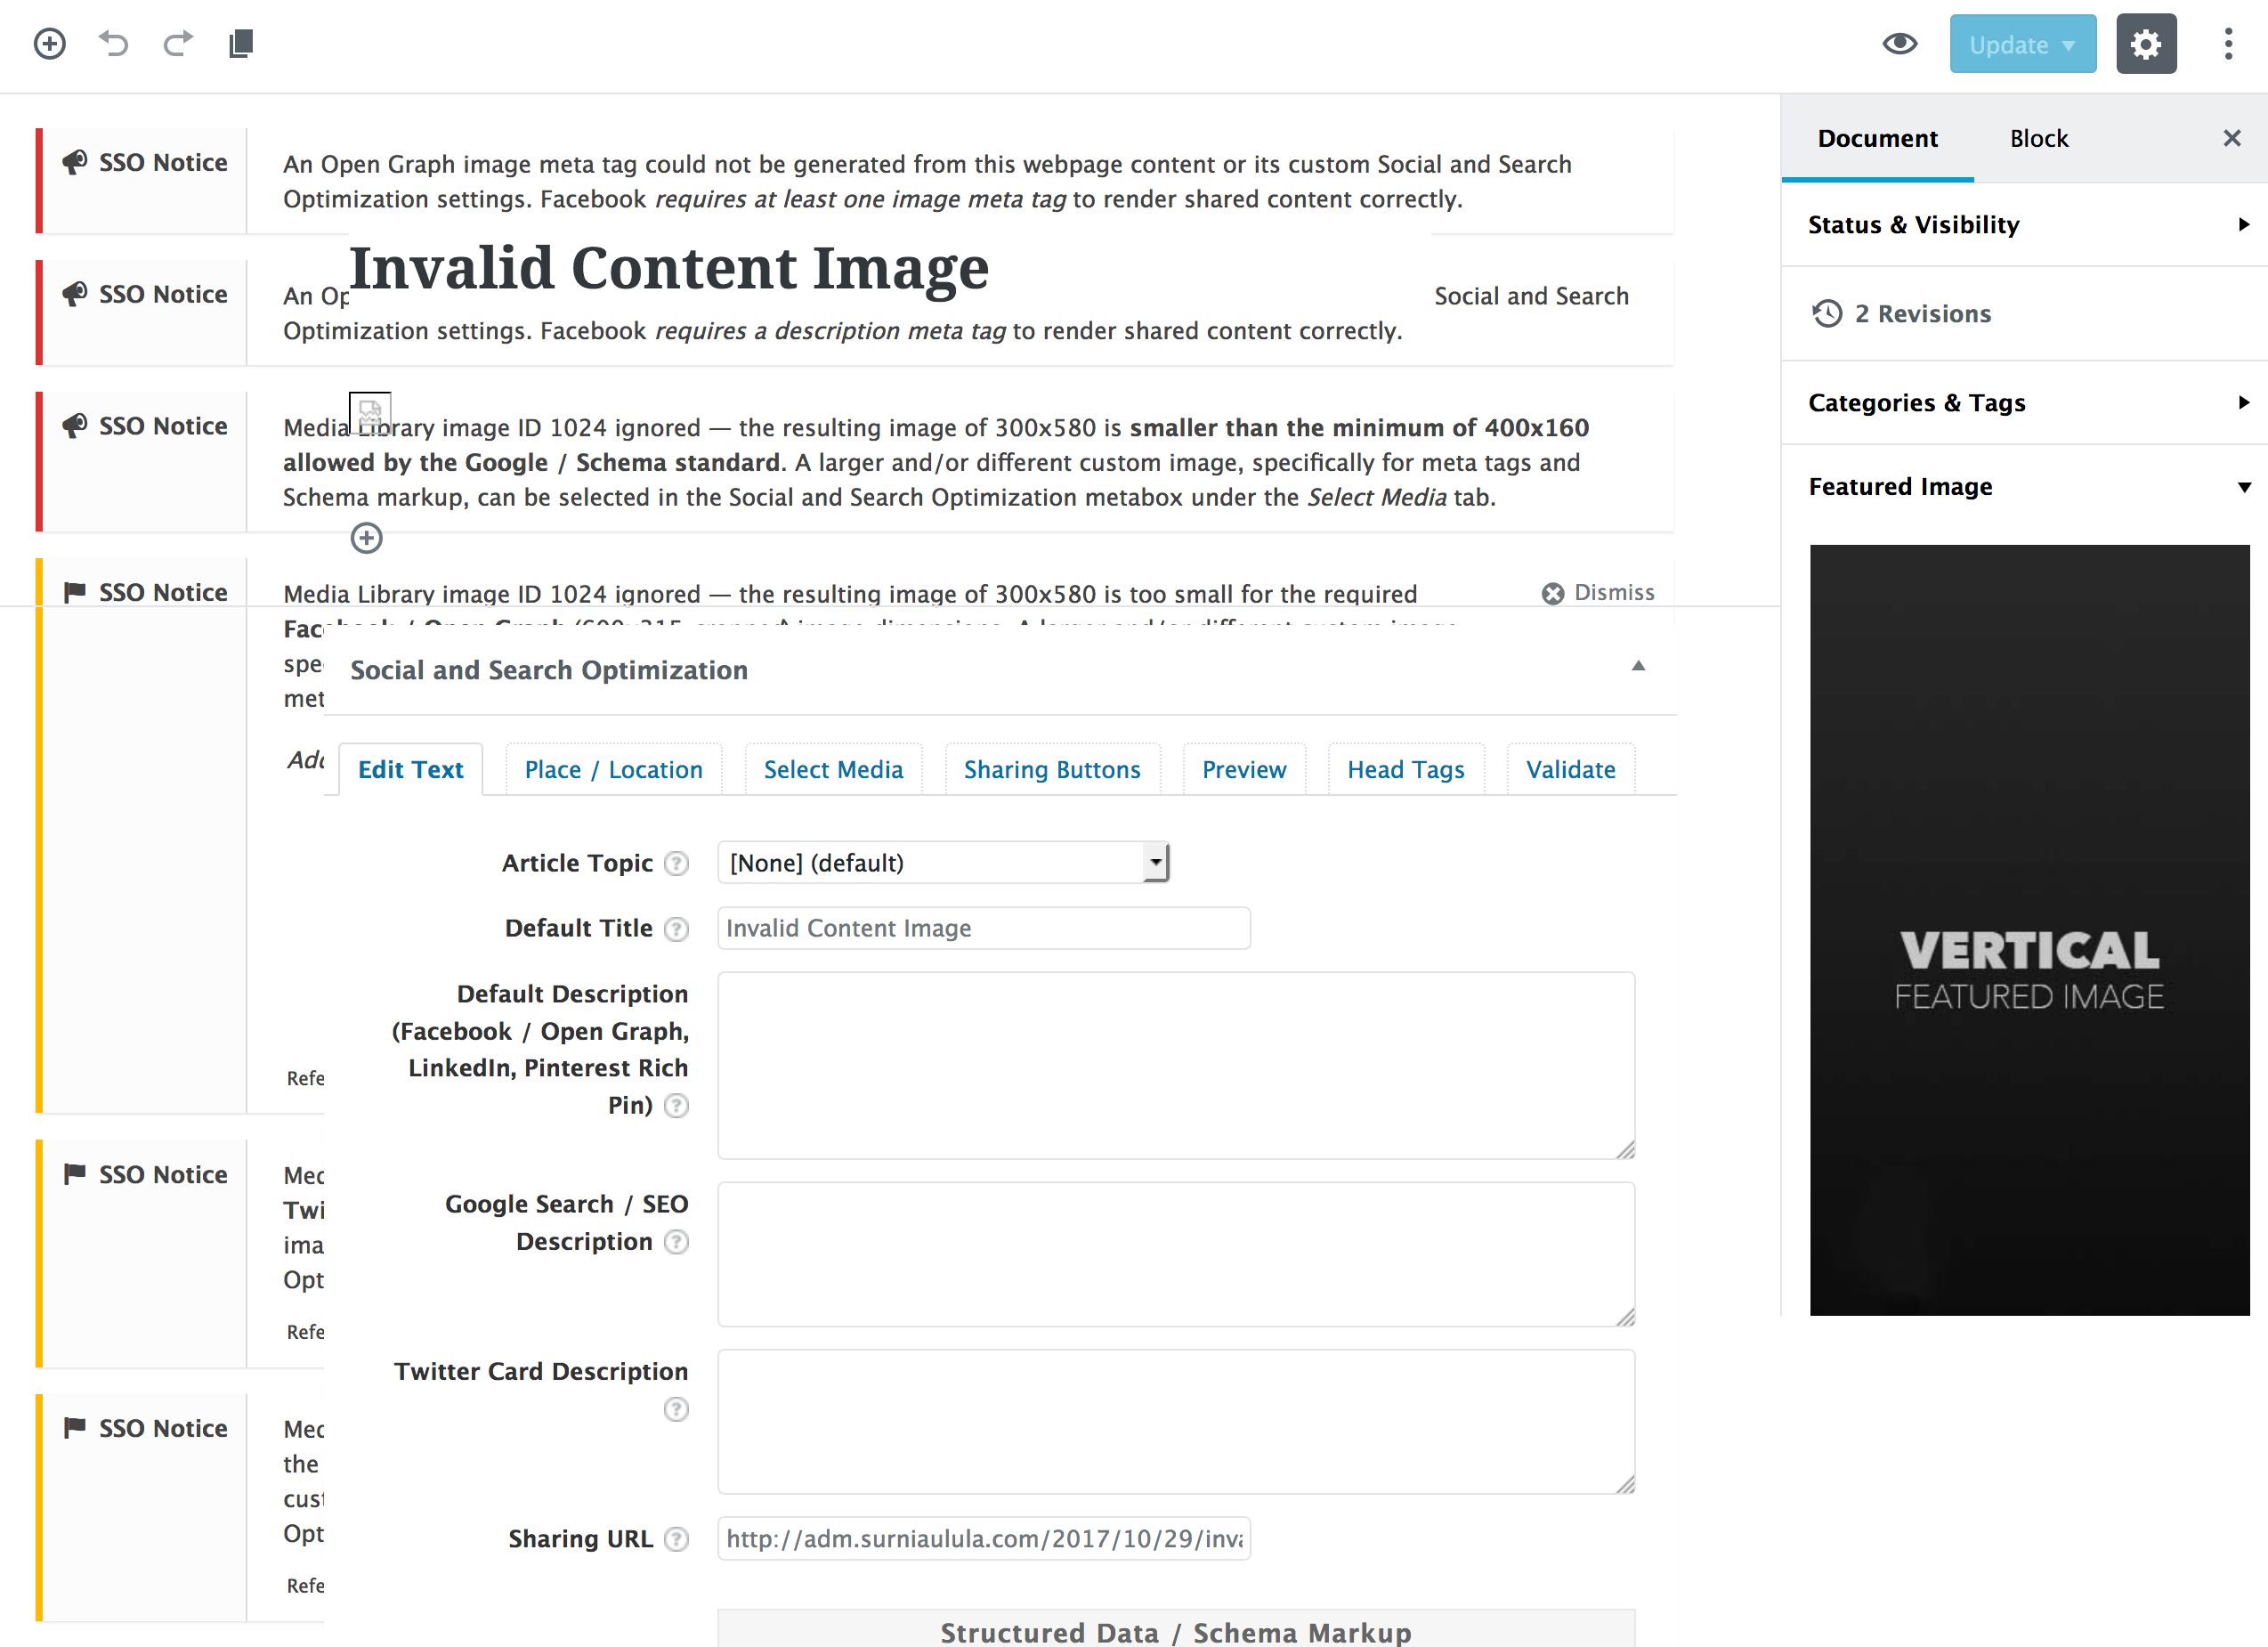Dismiss the Facebook image size SSO notice
This screenshot has height=1647, width=2268.
pos(1598,592)
